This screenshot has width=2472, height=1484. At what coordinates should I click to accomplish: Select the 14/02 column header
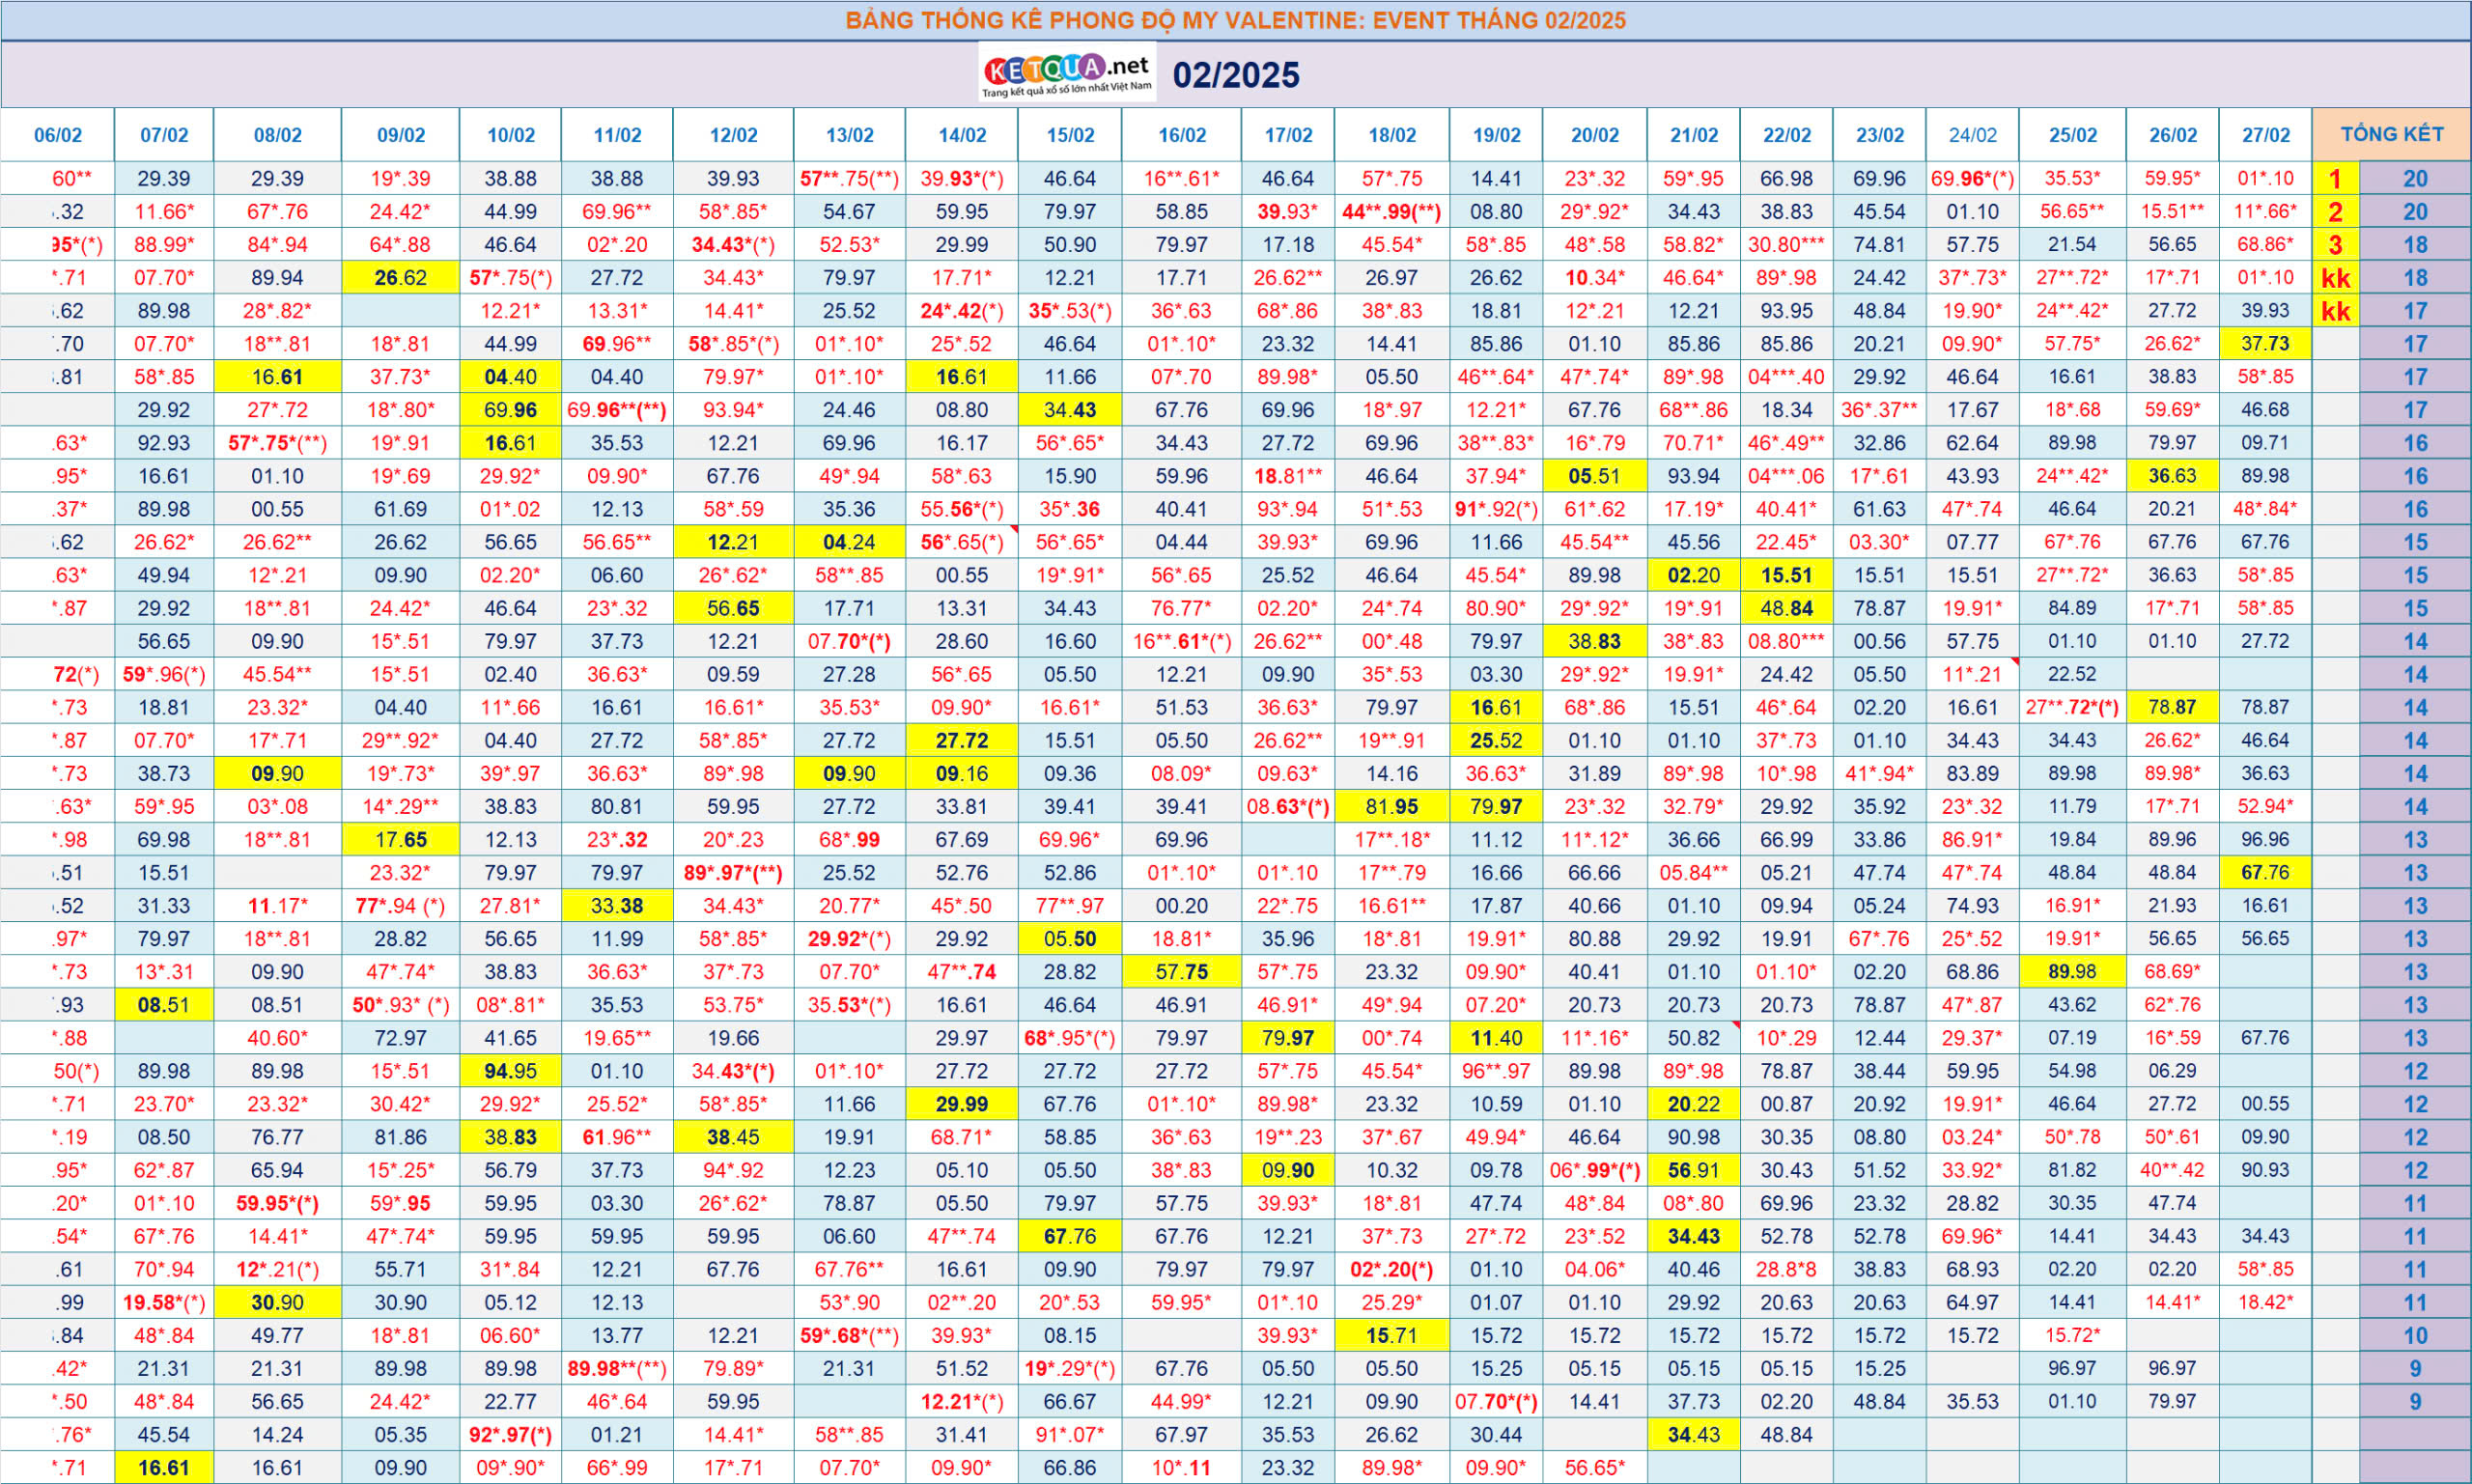(962, 135)
